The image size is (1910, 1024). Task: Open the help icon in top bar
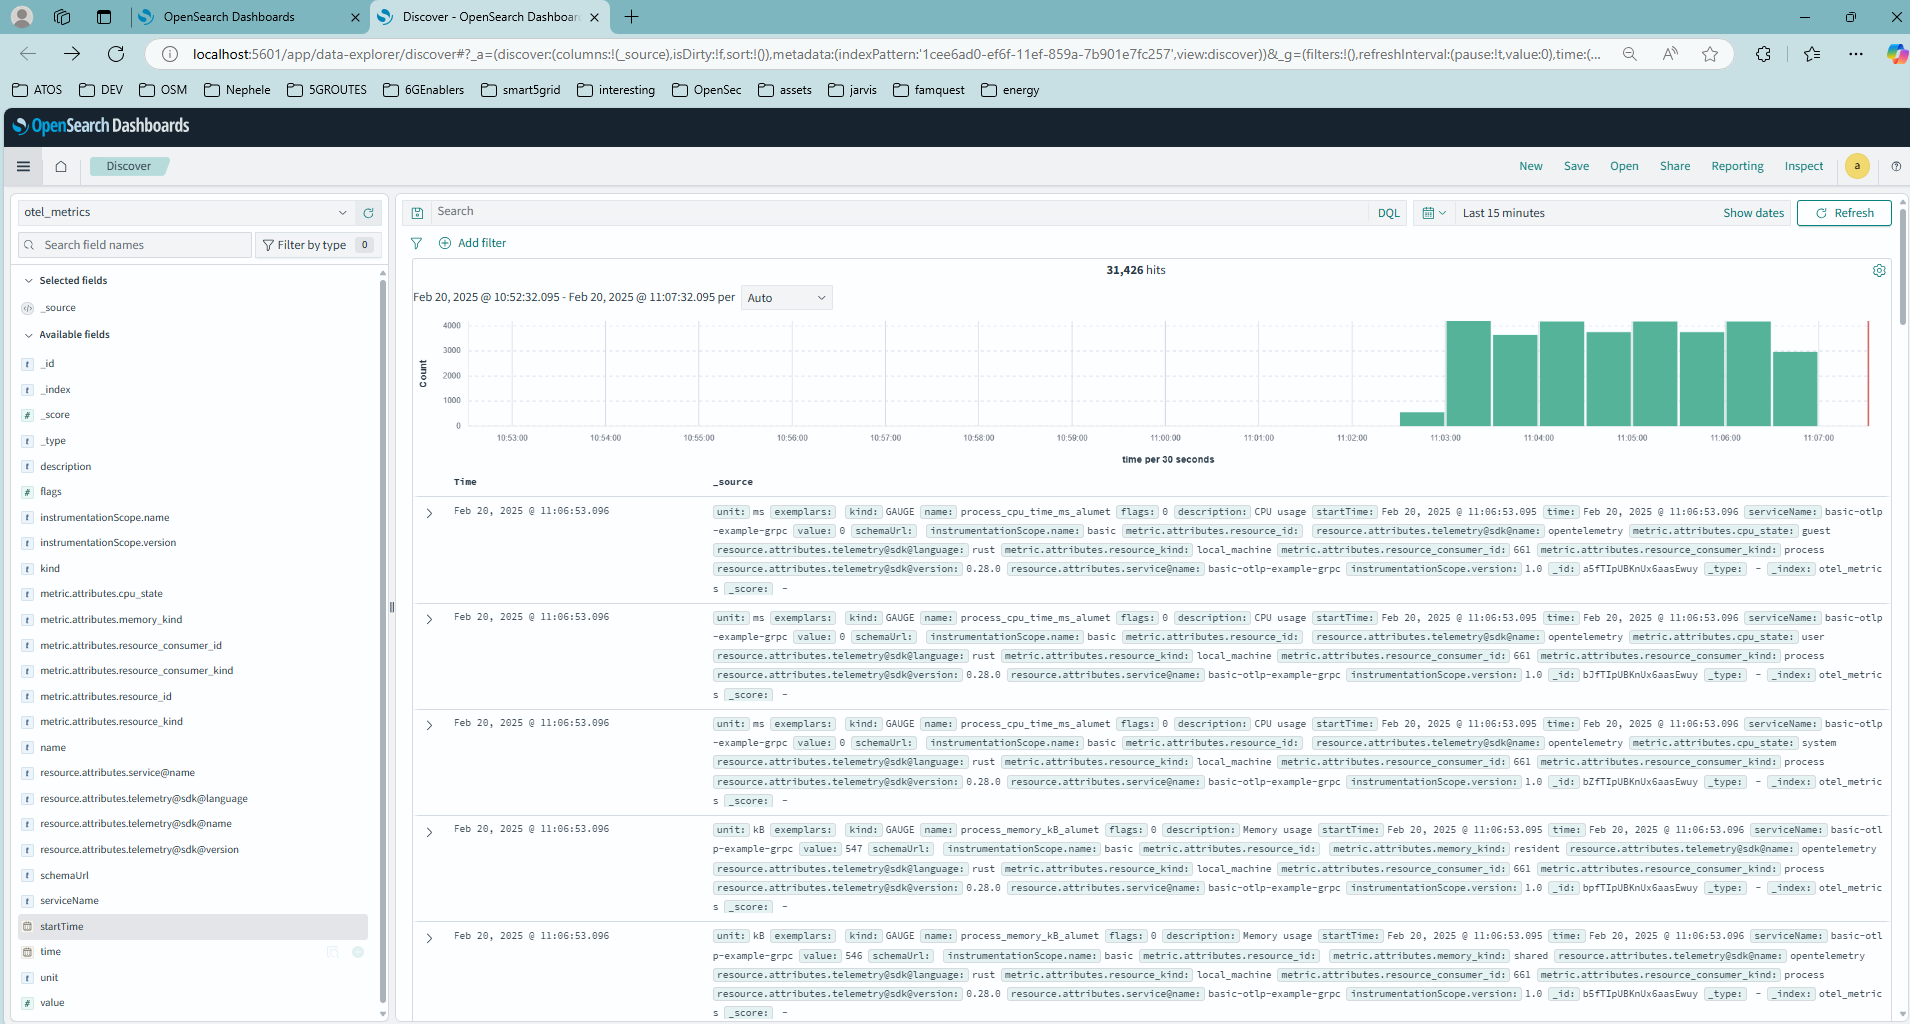pos(1896,167)
